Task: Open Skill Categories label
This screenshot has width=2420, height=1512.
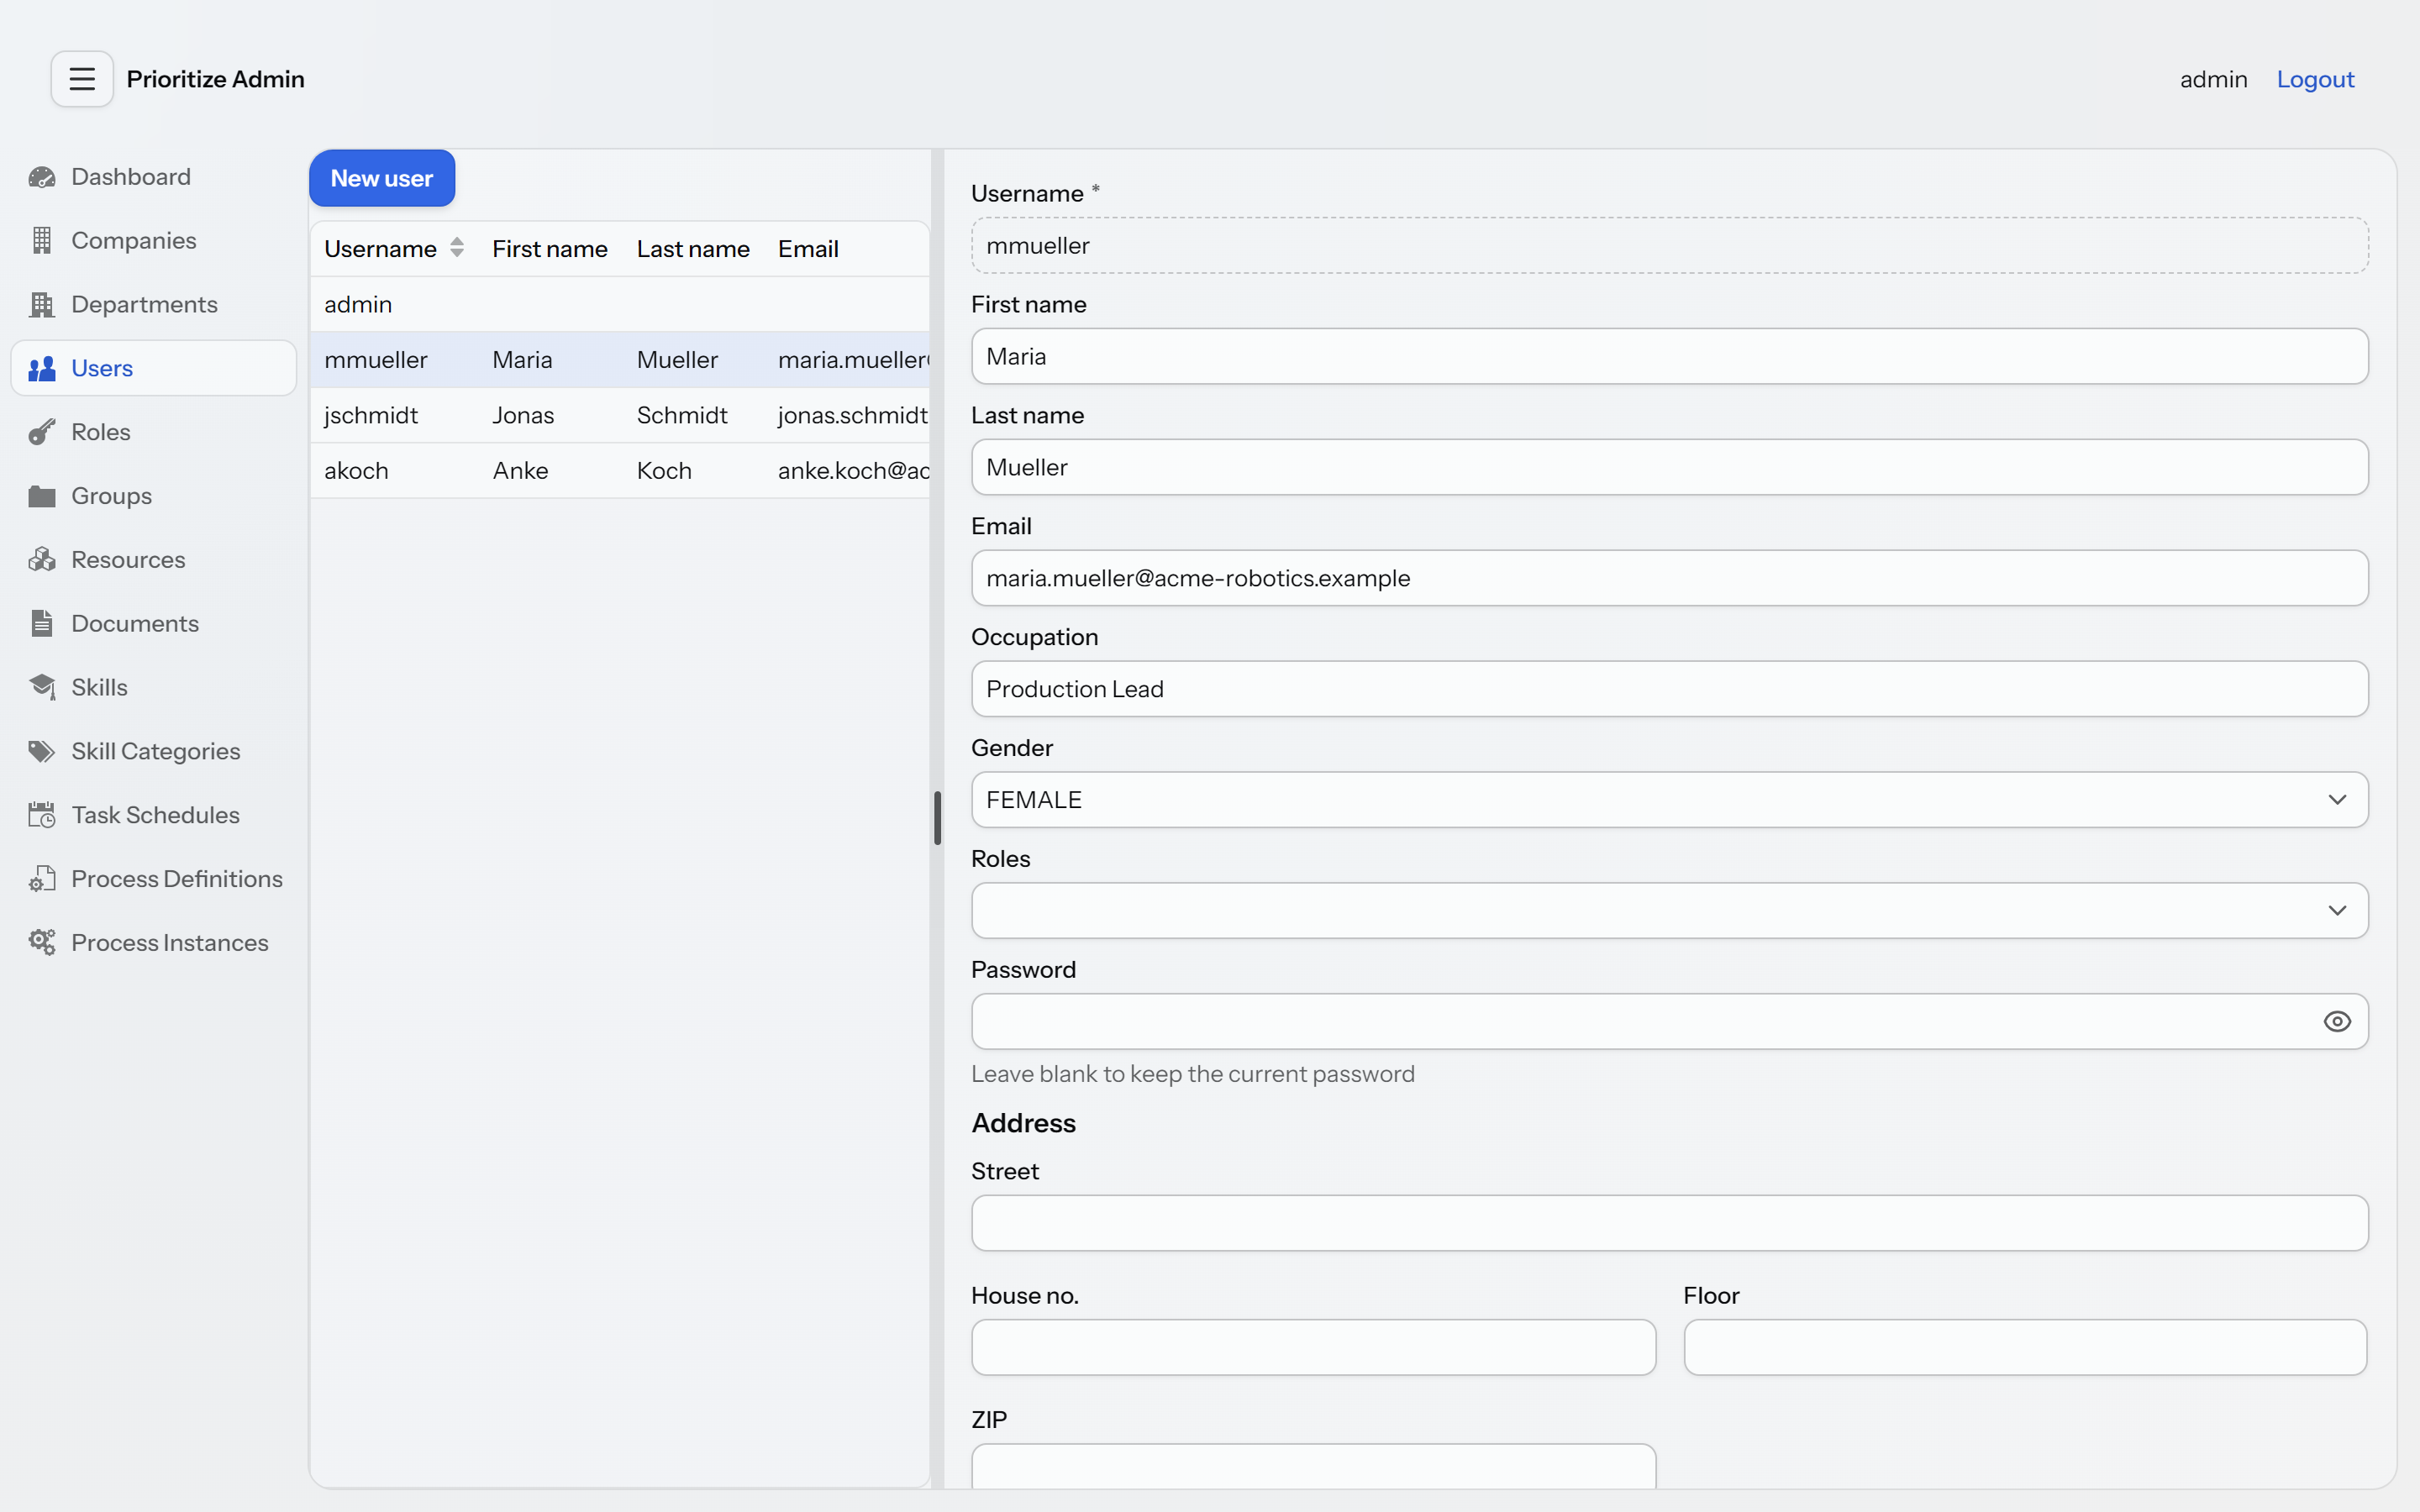Action: tap(156, 752)
